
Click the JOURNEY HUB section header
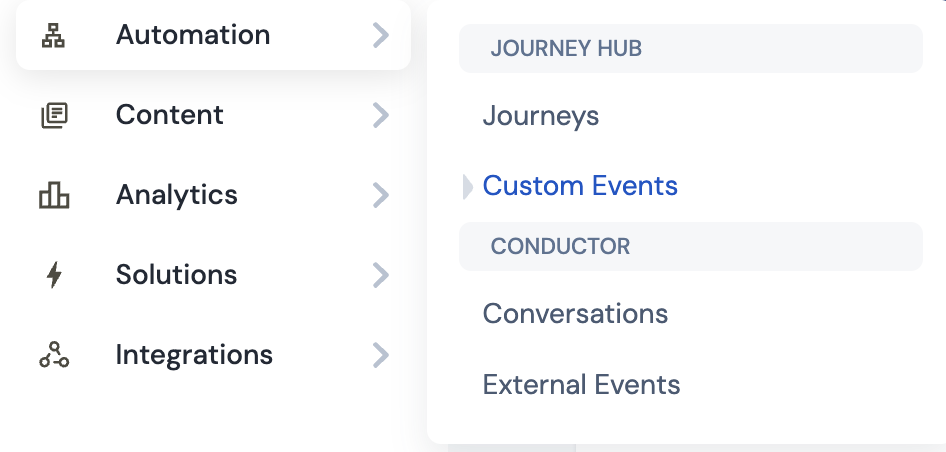point(691,48)
